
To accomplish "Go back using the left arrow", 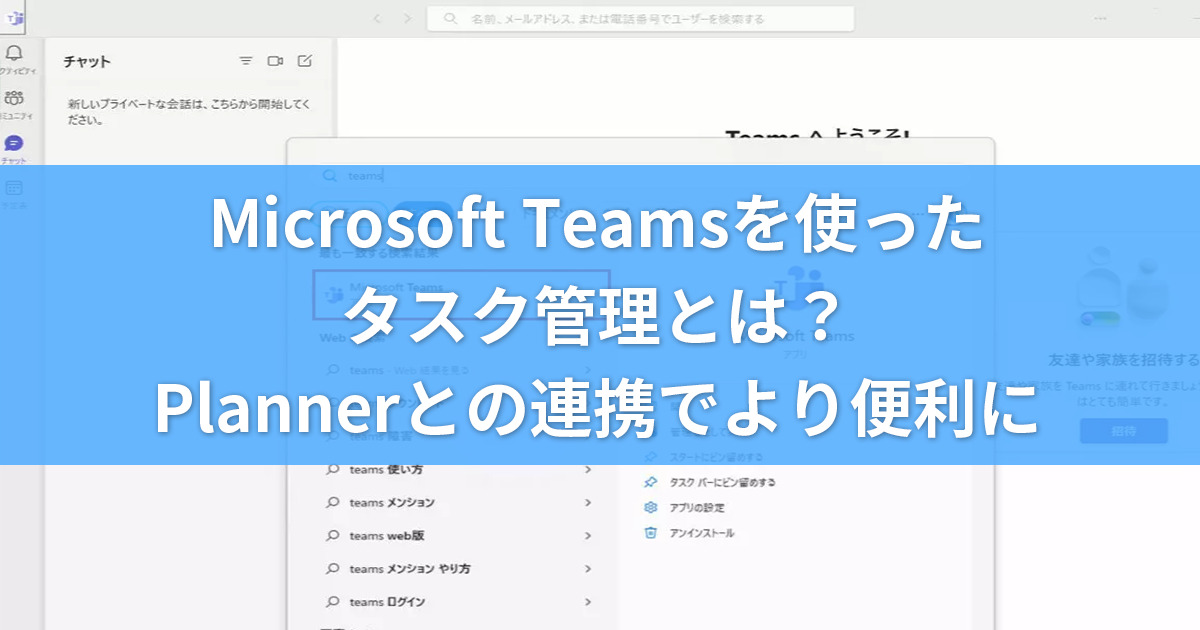I will point(377,18).
